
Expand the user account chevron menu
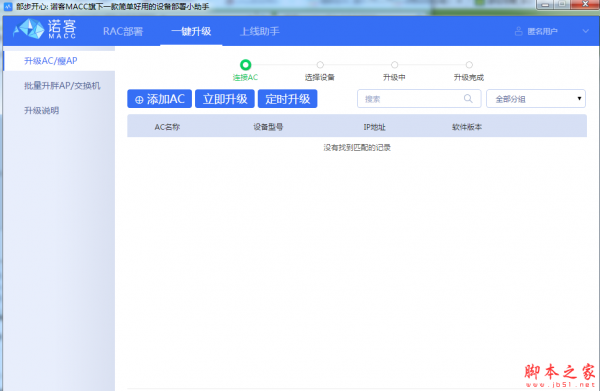(585, 31)
